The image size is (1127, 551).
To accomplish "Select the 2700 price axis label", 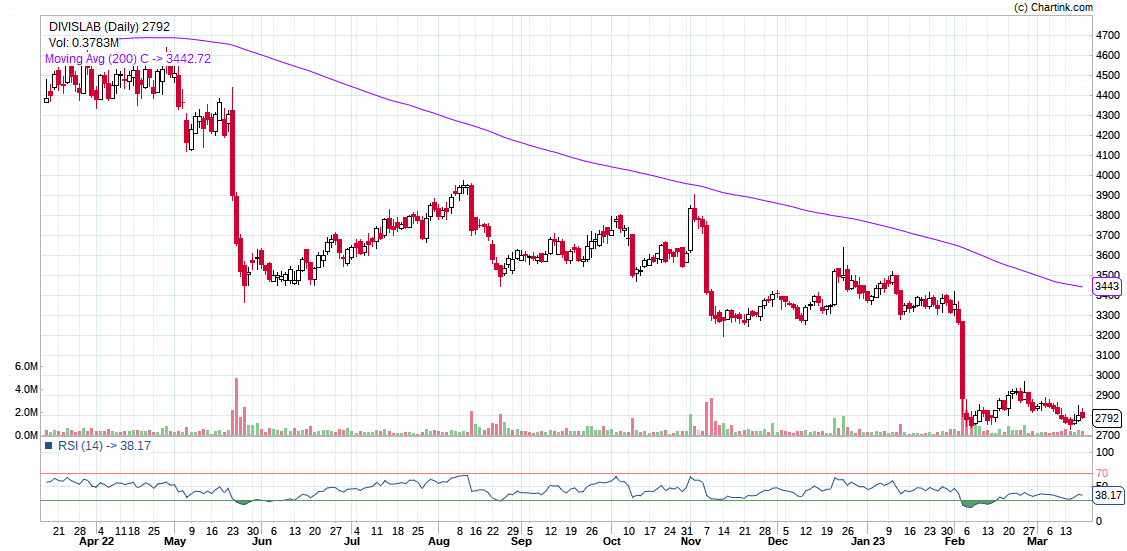I will (1107, 435).
